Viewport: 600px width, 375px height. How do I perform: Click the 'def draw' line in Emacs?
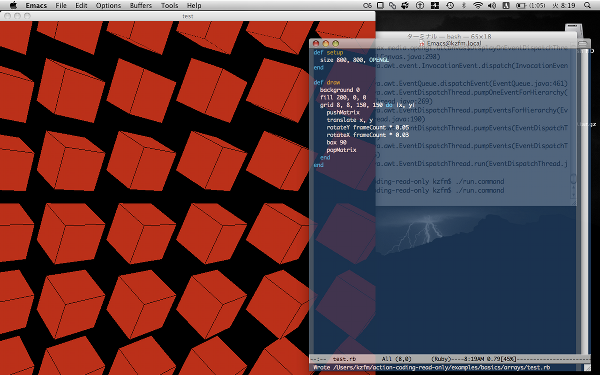click(x=327, y=82)
